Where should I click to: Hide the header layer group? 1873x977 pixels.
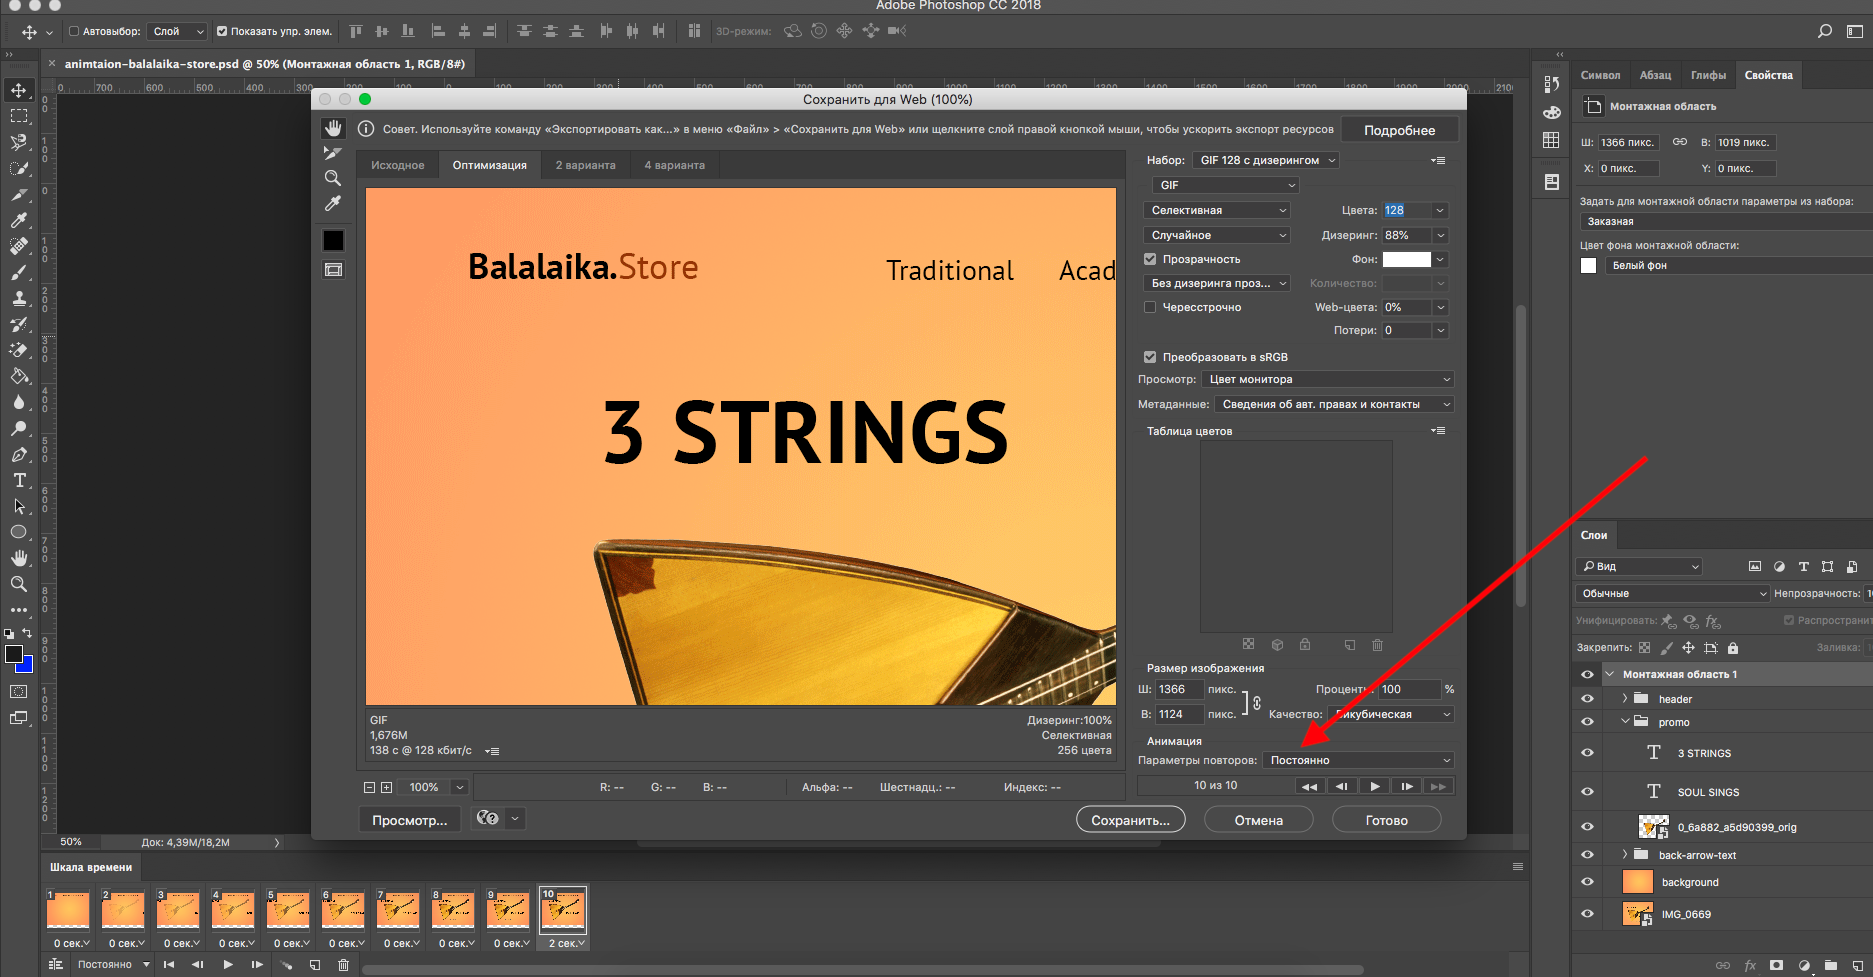point(1587,699)
